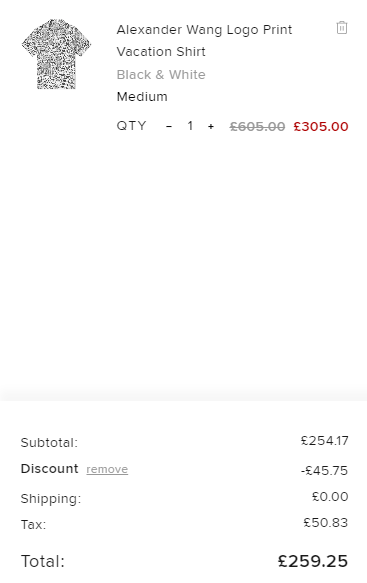Viewport: 367px width, 583px height.
Task: Increase quantity with the plus button
Action: [x=211, y=126]
